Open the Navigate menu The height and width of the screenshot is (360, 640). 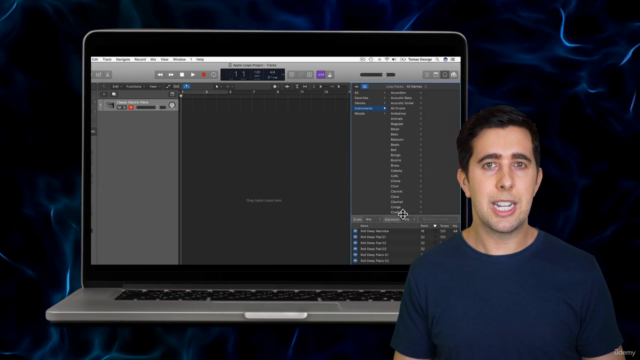tap(123, 60)
